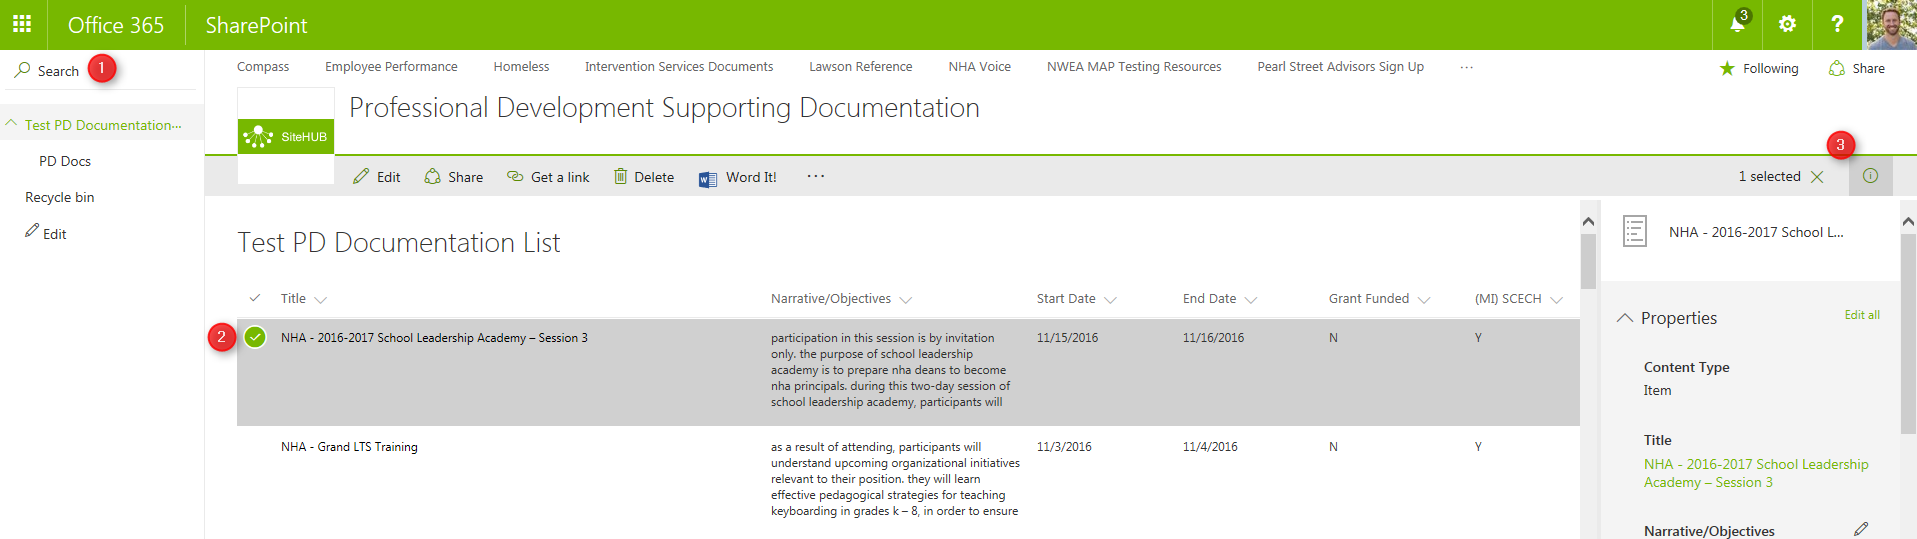The width and height of the screenshot is (1917, 539).
Task: Go to PD Docs in the left navigation
Action: point(65,161)
